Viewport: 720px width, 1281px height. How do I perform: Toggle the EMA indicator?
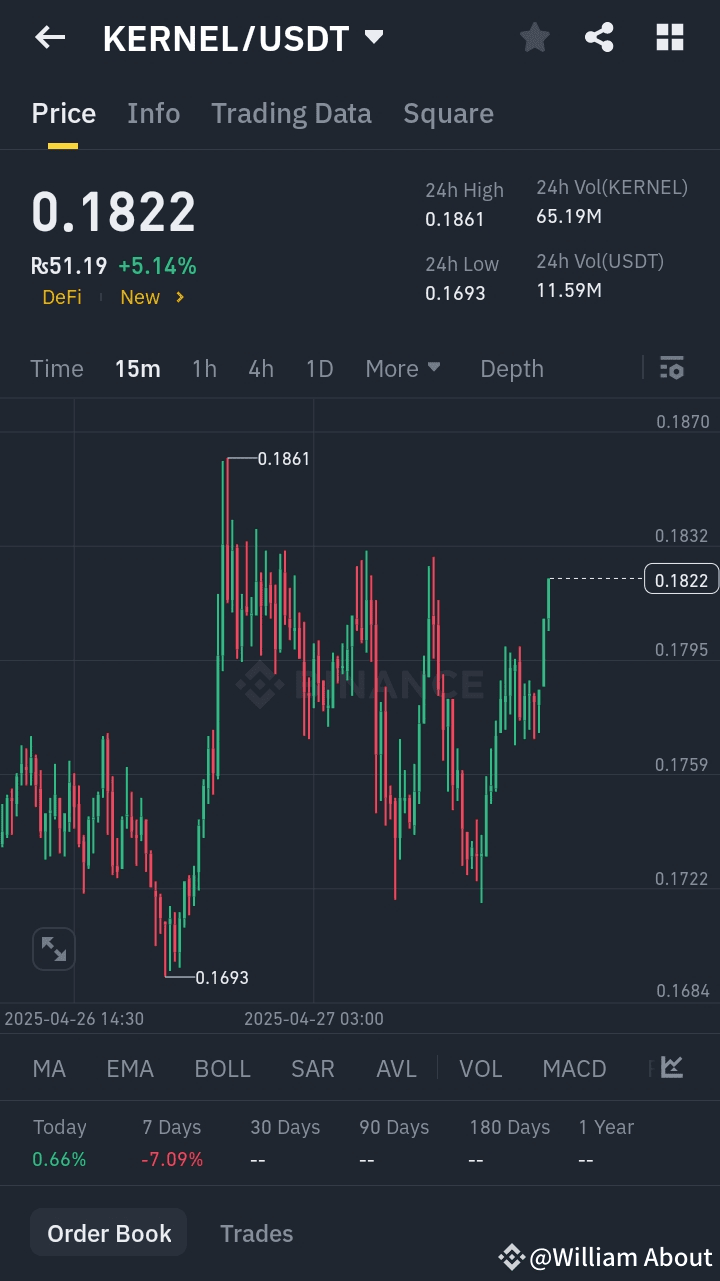tap(130, 1069)
